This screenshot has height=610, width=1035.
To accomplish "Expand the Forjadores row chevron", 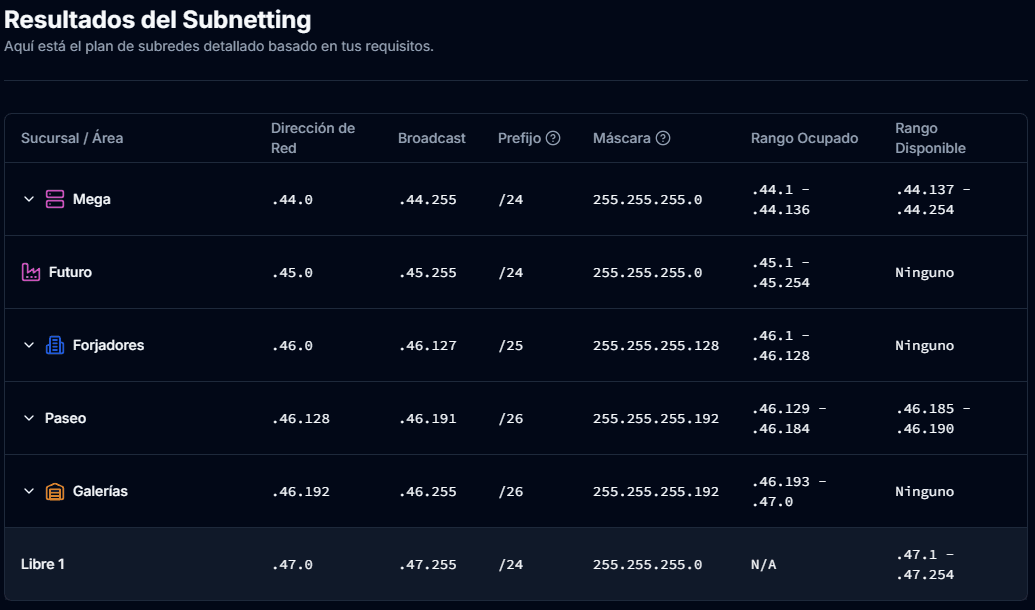I will [x=29, y=345].
